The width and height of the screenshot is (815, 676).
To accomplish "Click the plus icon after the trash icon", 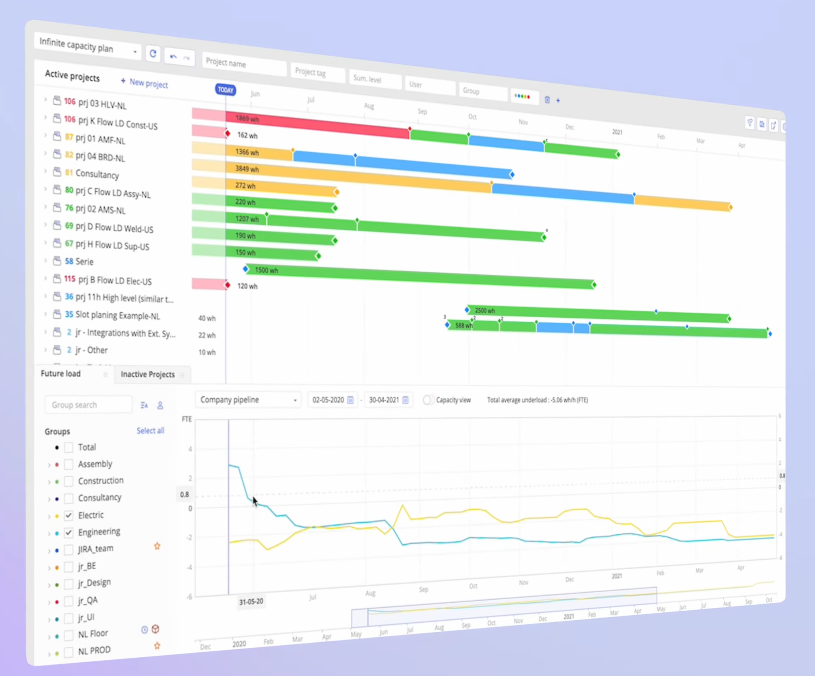I will tap(558, 100).
